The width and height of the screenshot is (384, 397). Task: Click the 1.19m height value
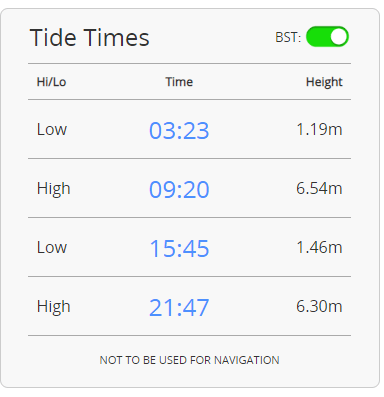point(319,129)
